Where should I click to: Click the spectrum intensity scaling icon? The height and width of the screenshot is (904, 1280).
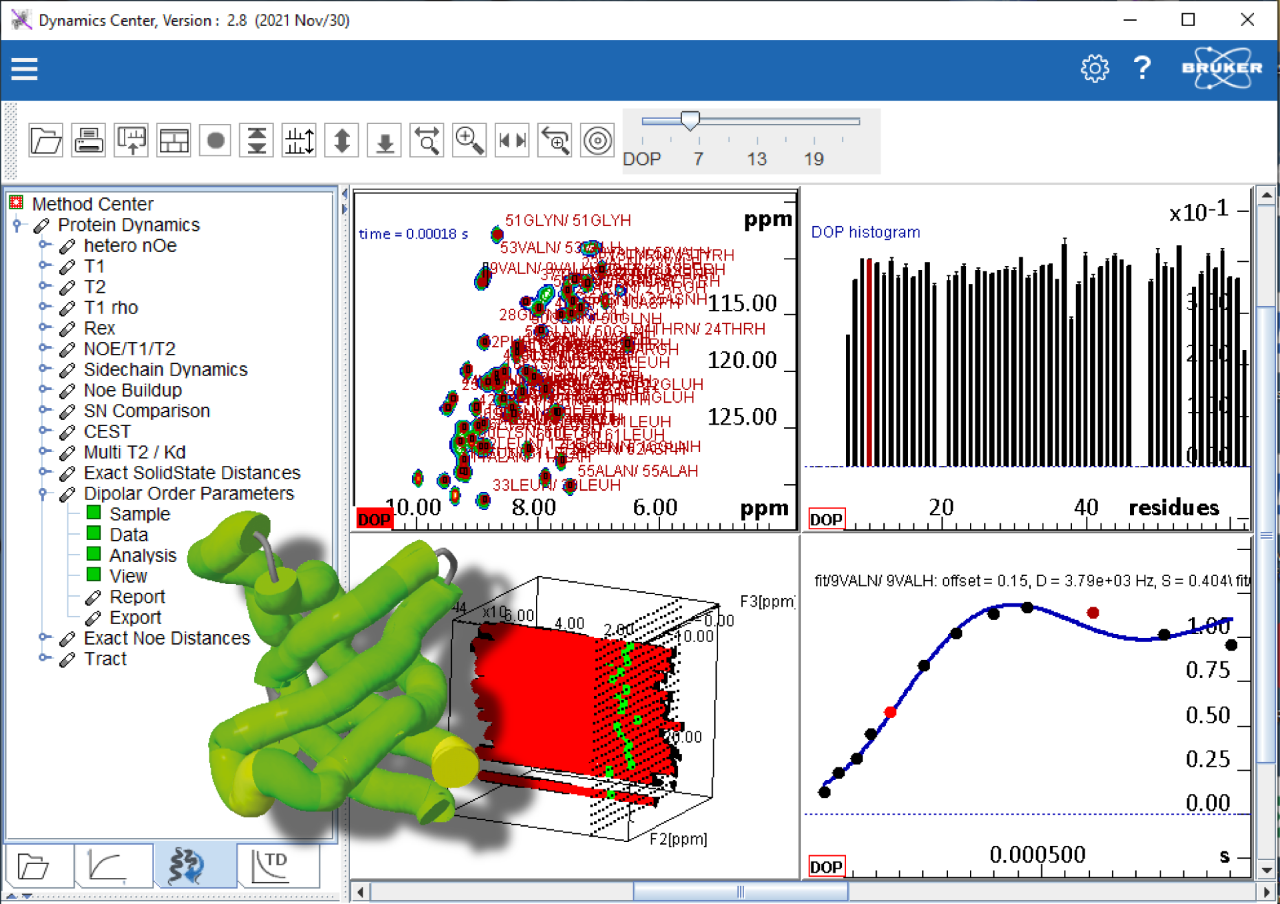299,140
